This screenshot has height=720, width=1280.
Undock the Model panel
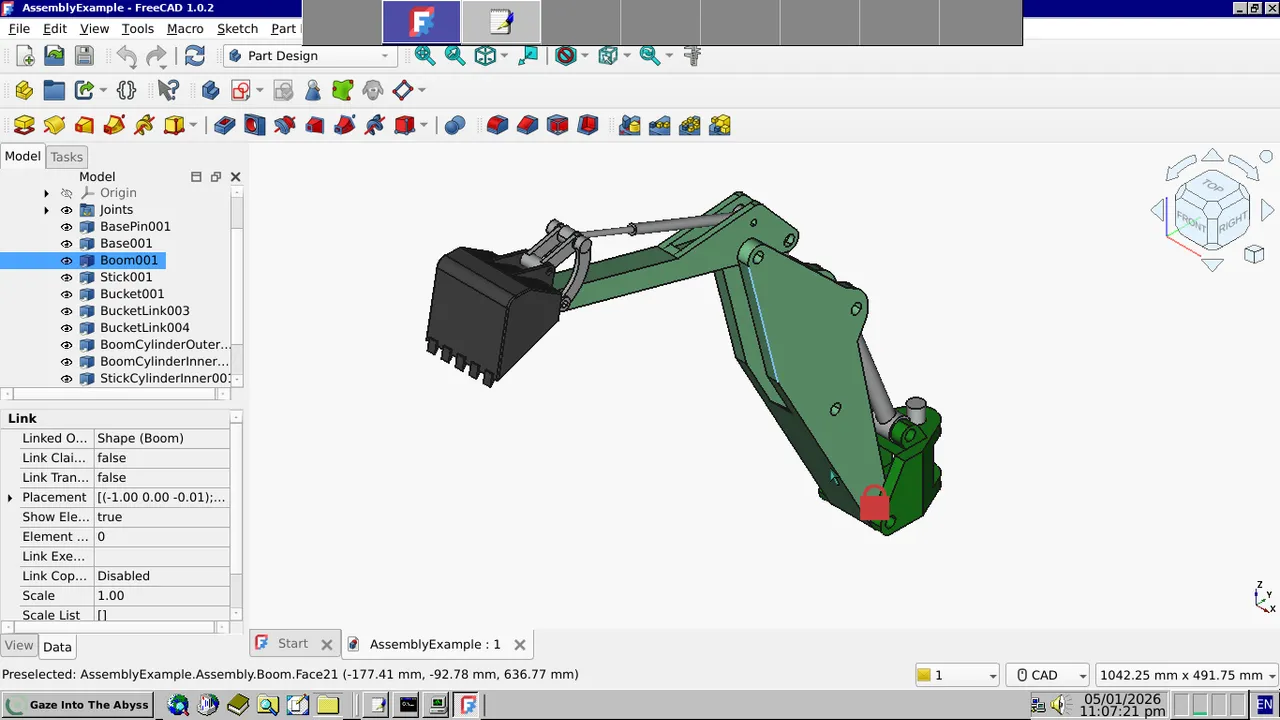[x=215, y=176]
